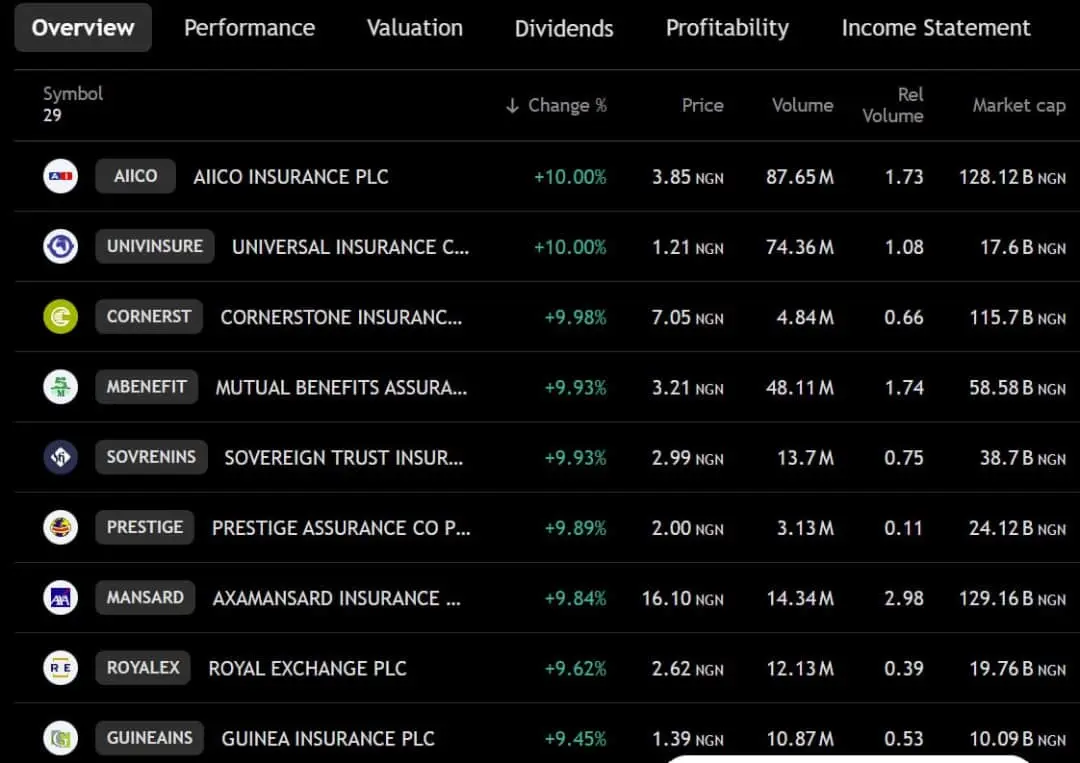Click the 48.11 M volume value

pos(800,388)
